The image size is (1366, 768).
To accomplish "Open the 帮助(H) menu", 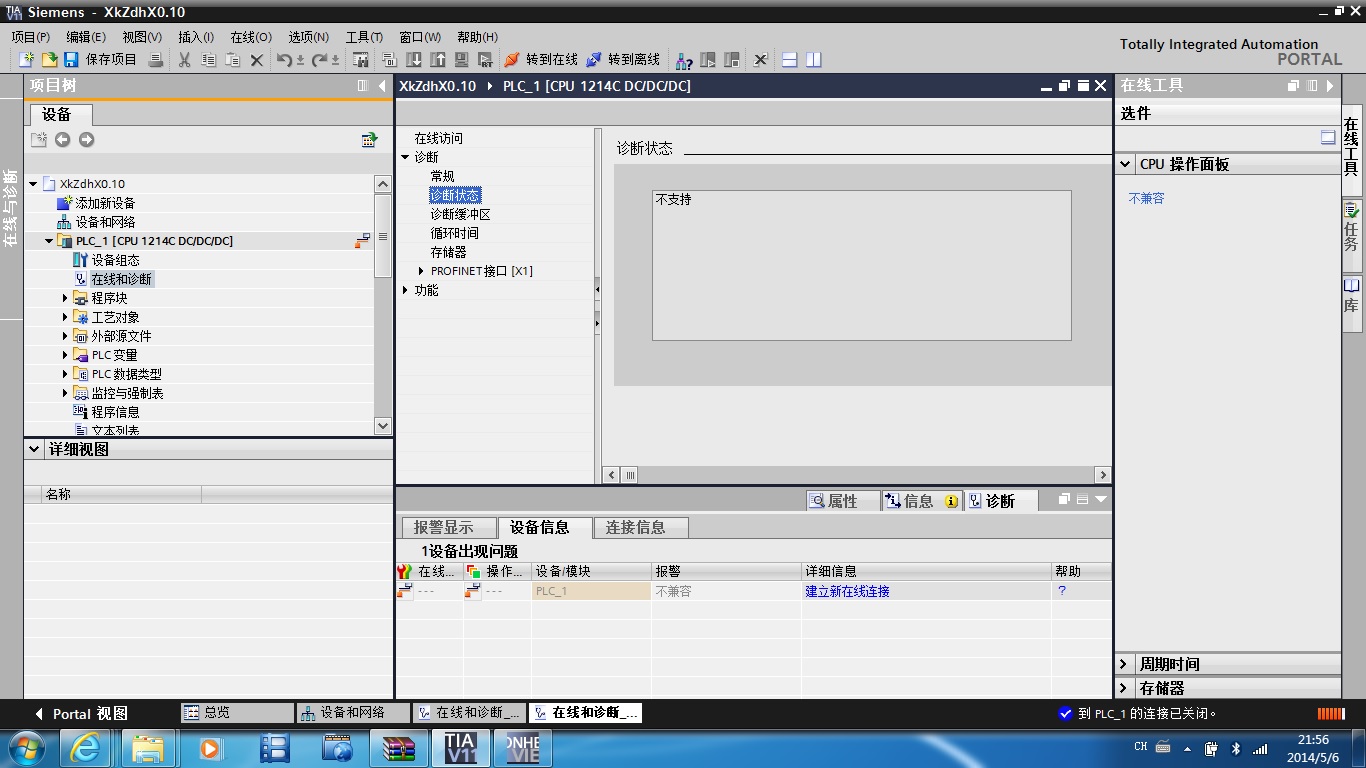I will coord(477,37).
